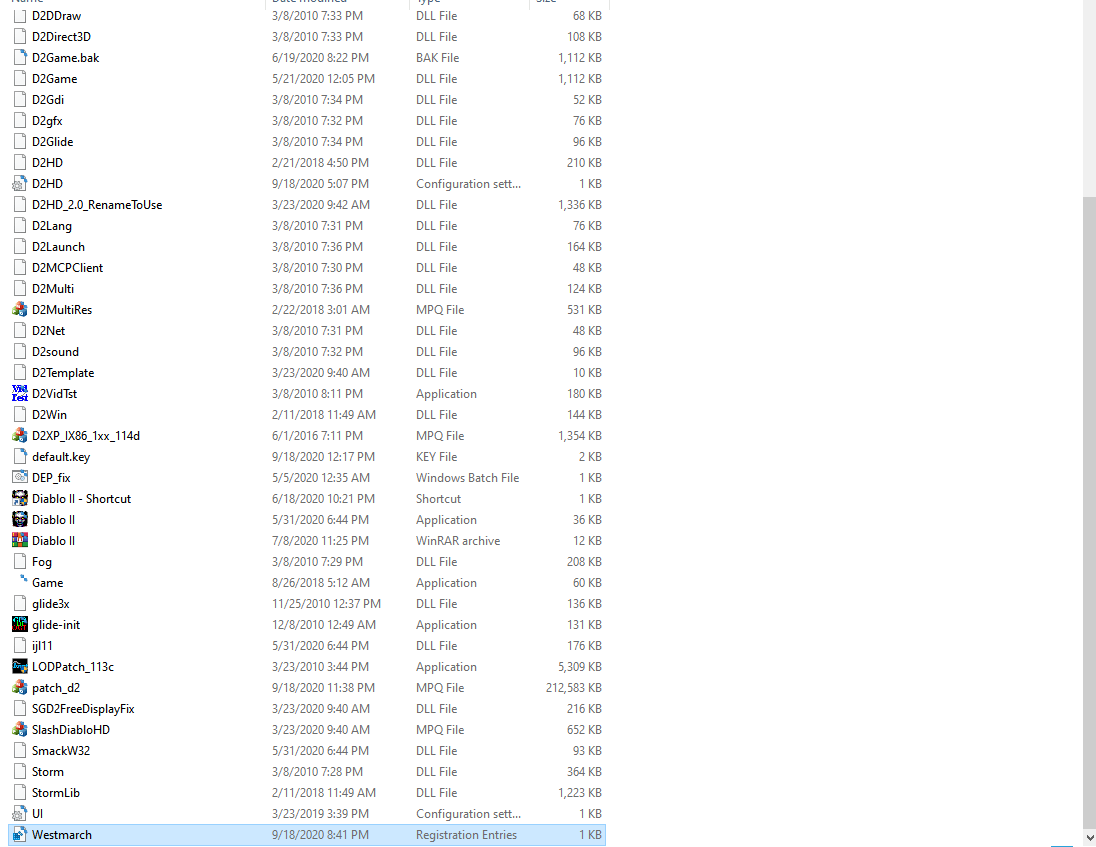The image size is (1096, 847).
Task: Click the 11/25/2010 12:37 PM date
Action: point(326,603)
